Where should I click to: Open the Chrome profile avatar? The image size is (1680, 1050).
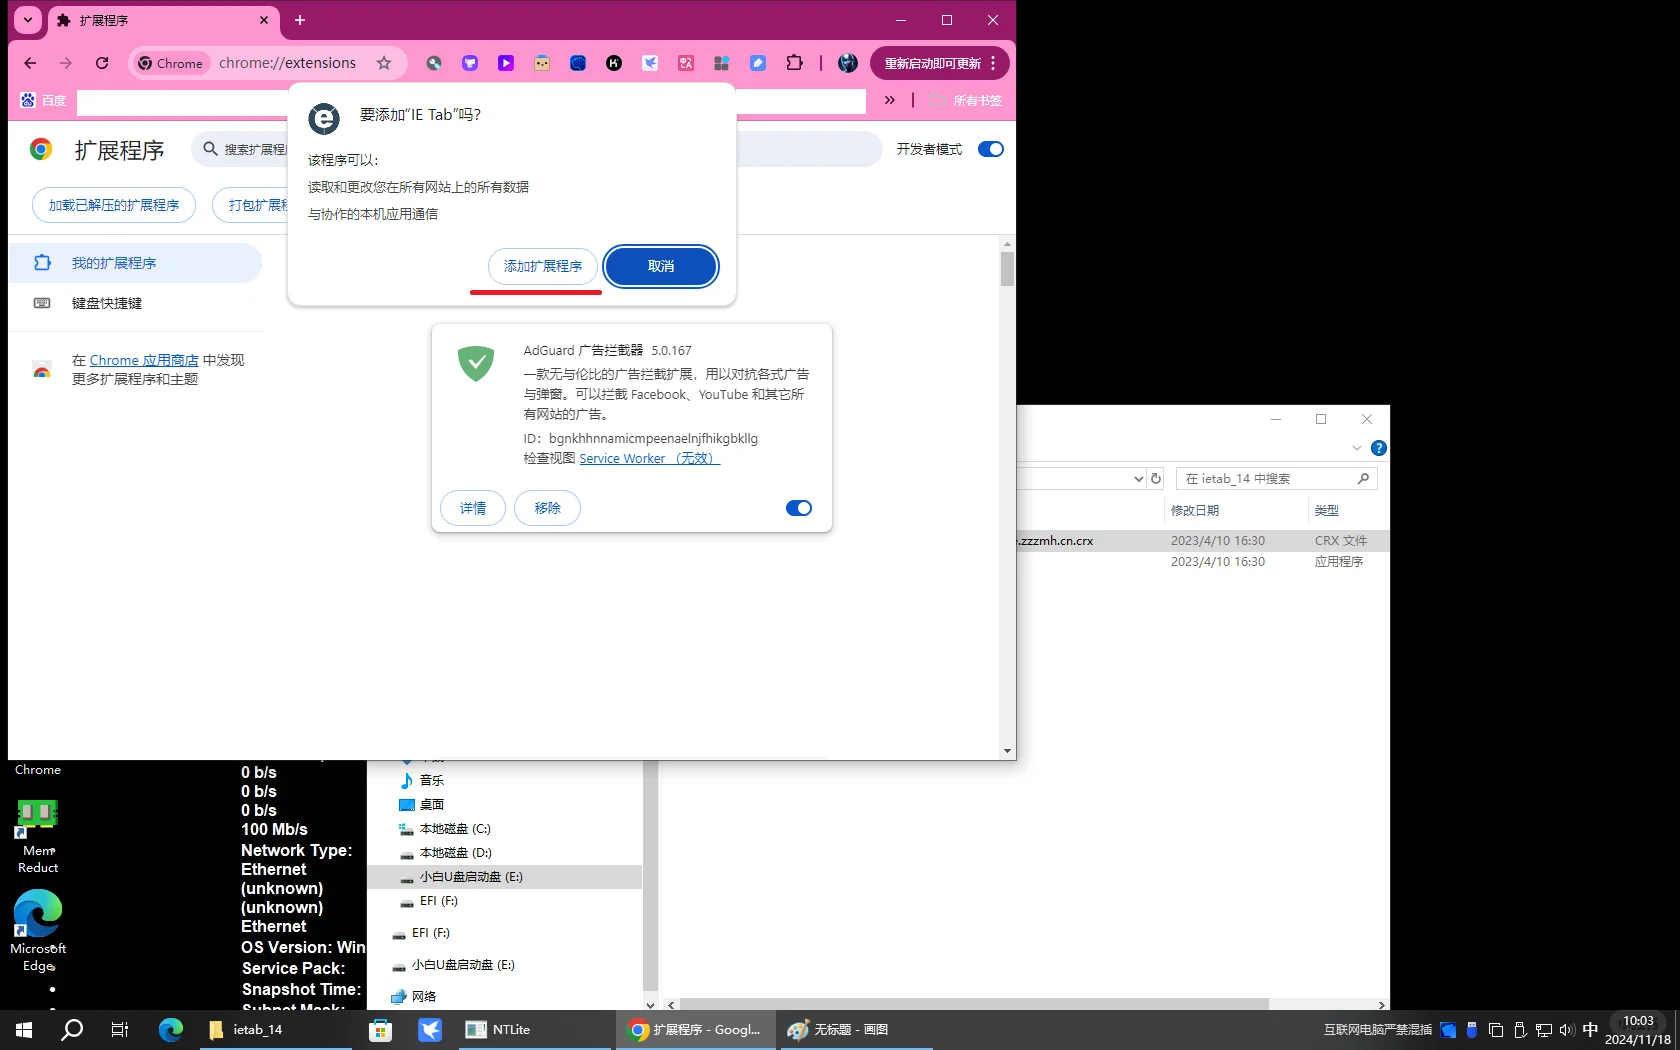coord(848,63)
